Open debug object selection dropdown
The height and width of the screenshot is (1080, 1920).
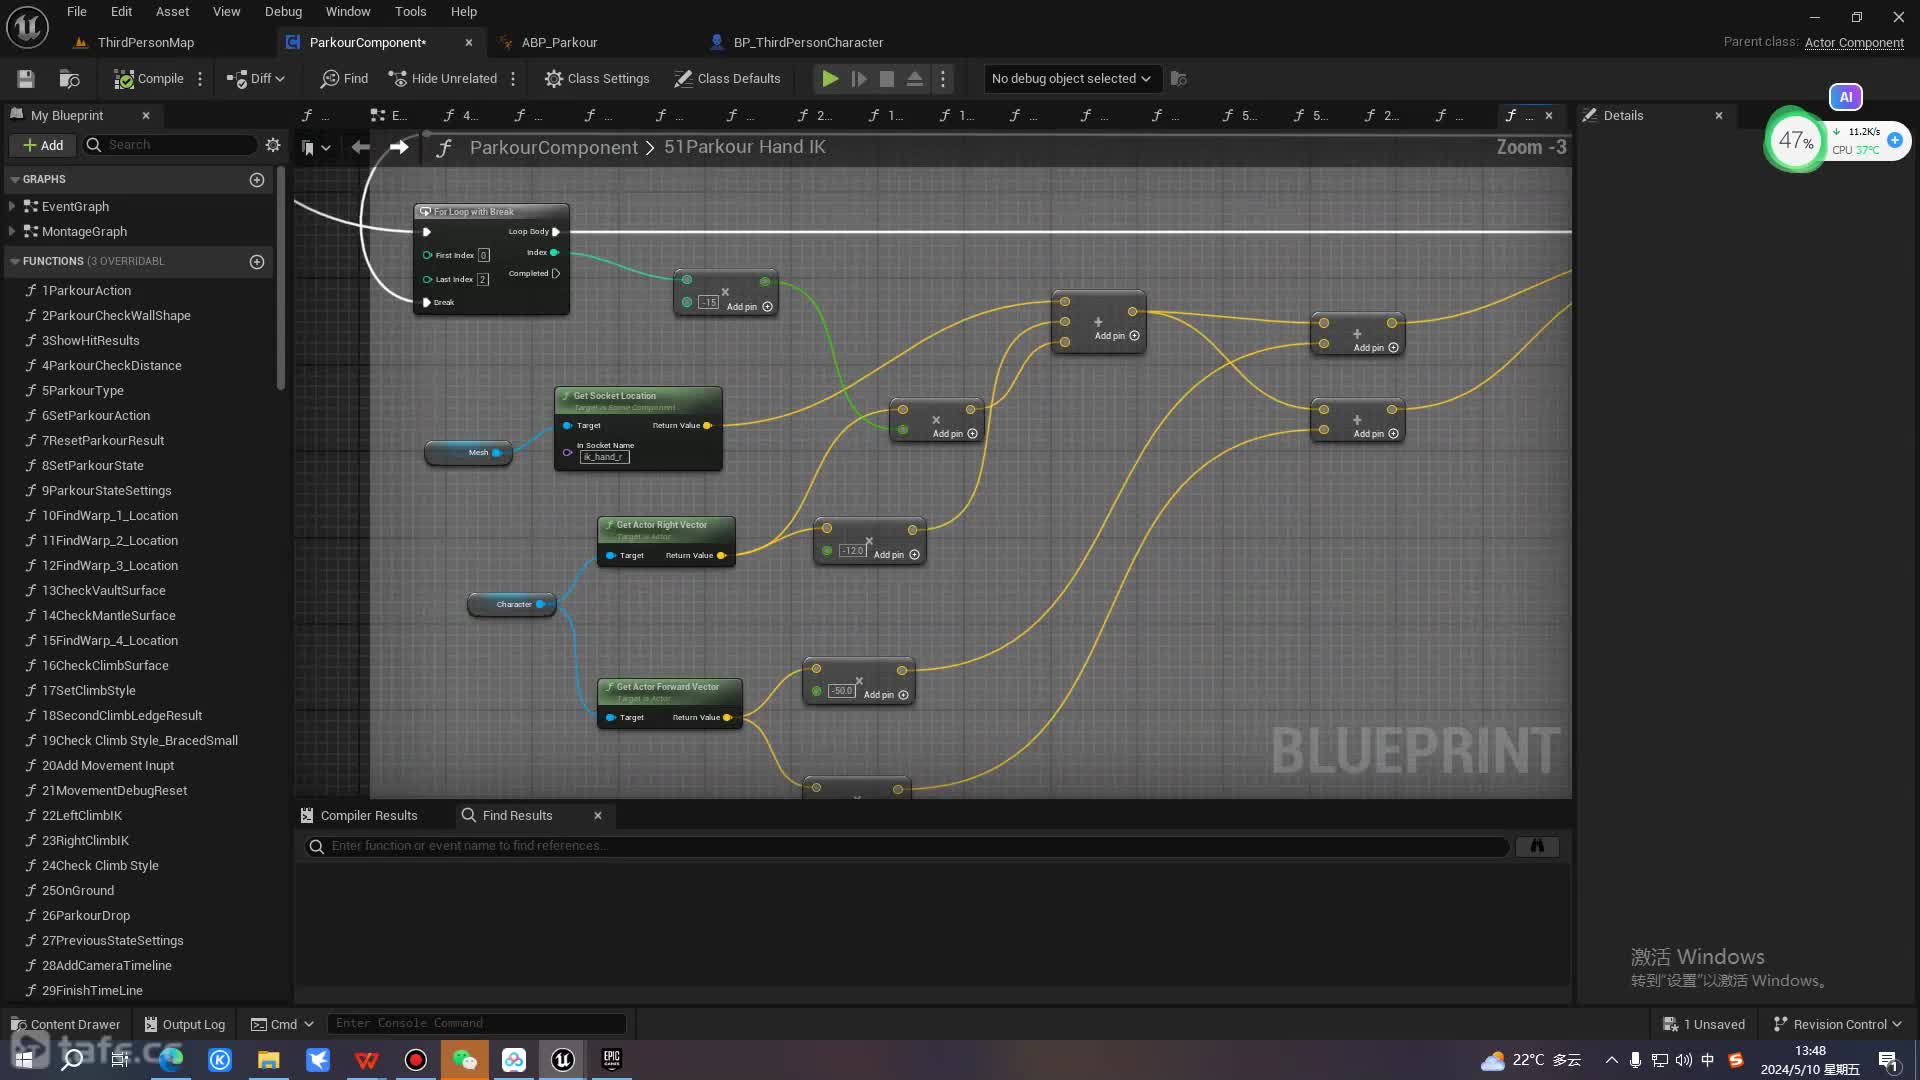click(1071, 78)
